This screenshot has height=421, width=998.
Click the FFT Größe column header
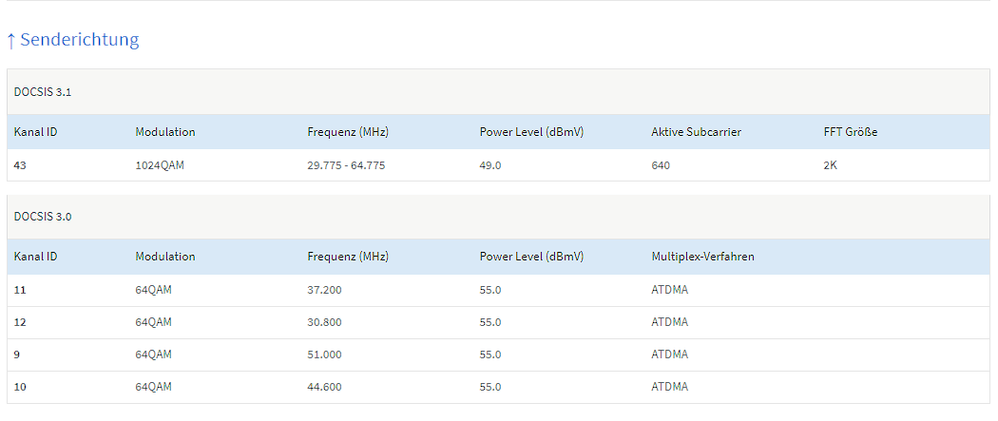(850, 132)
